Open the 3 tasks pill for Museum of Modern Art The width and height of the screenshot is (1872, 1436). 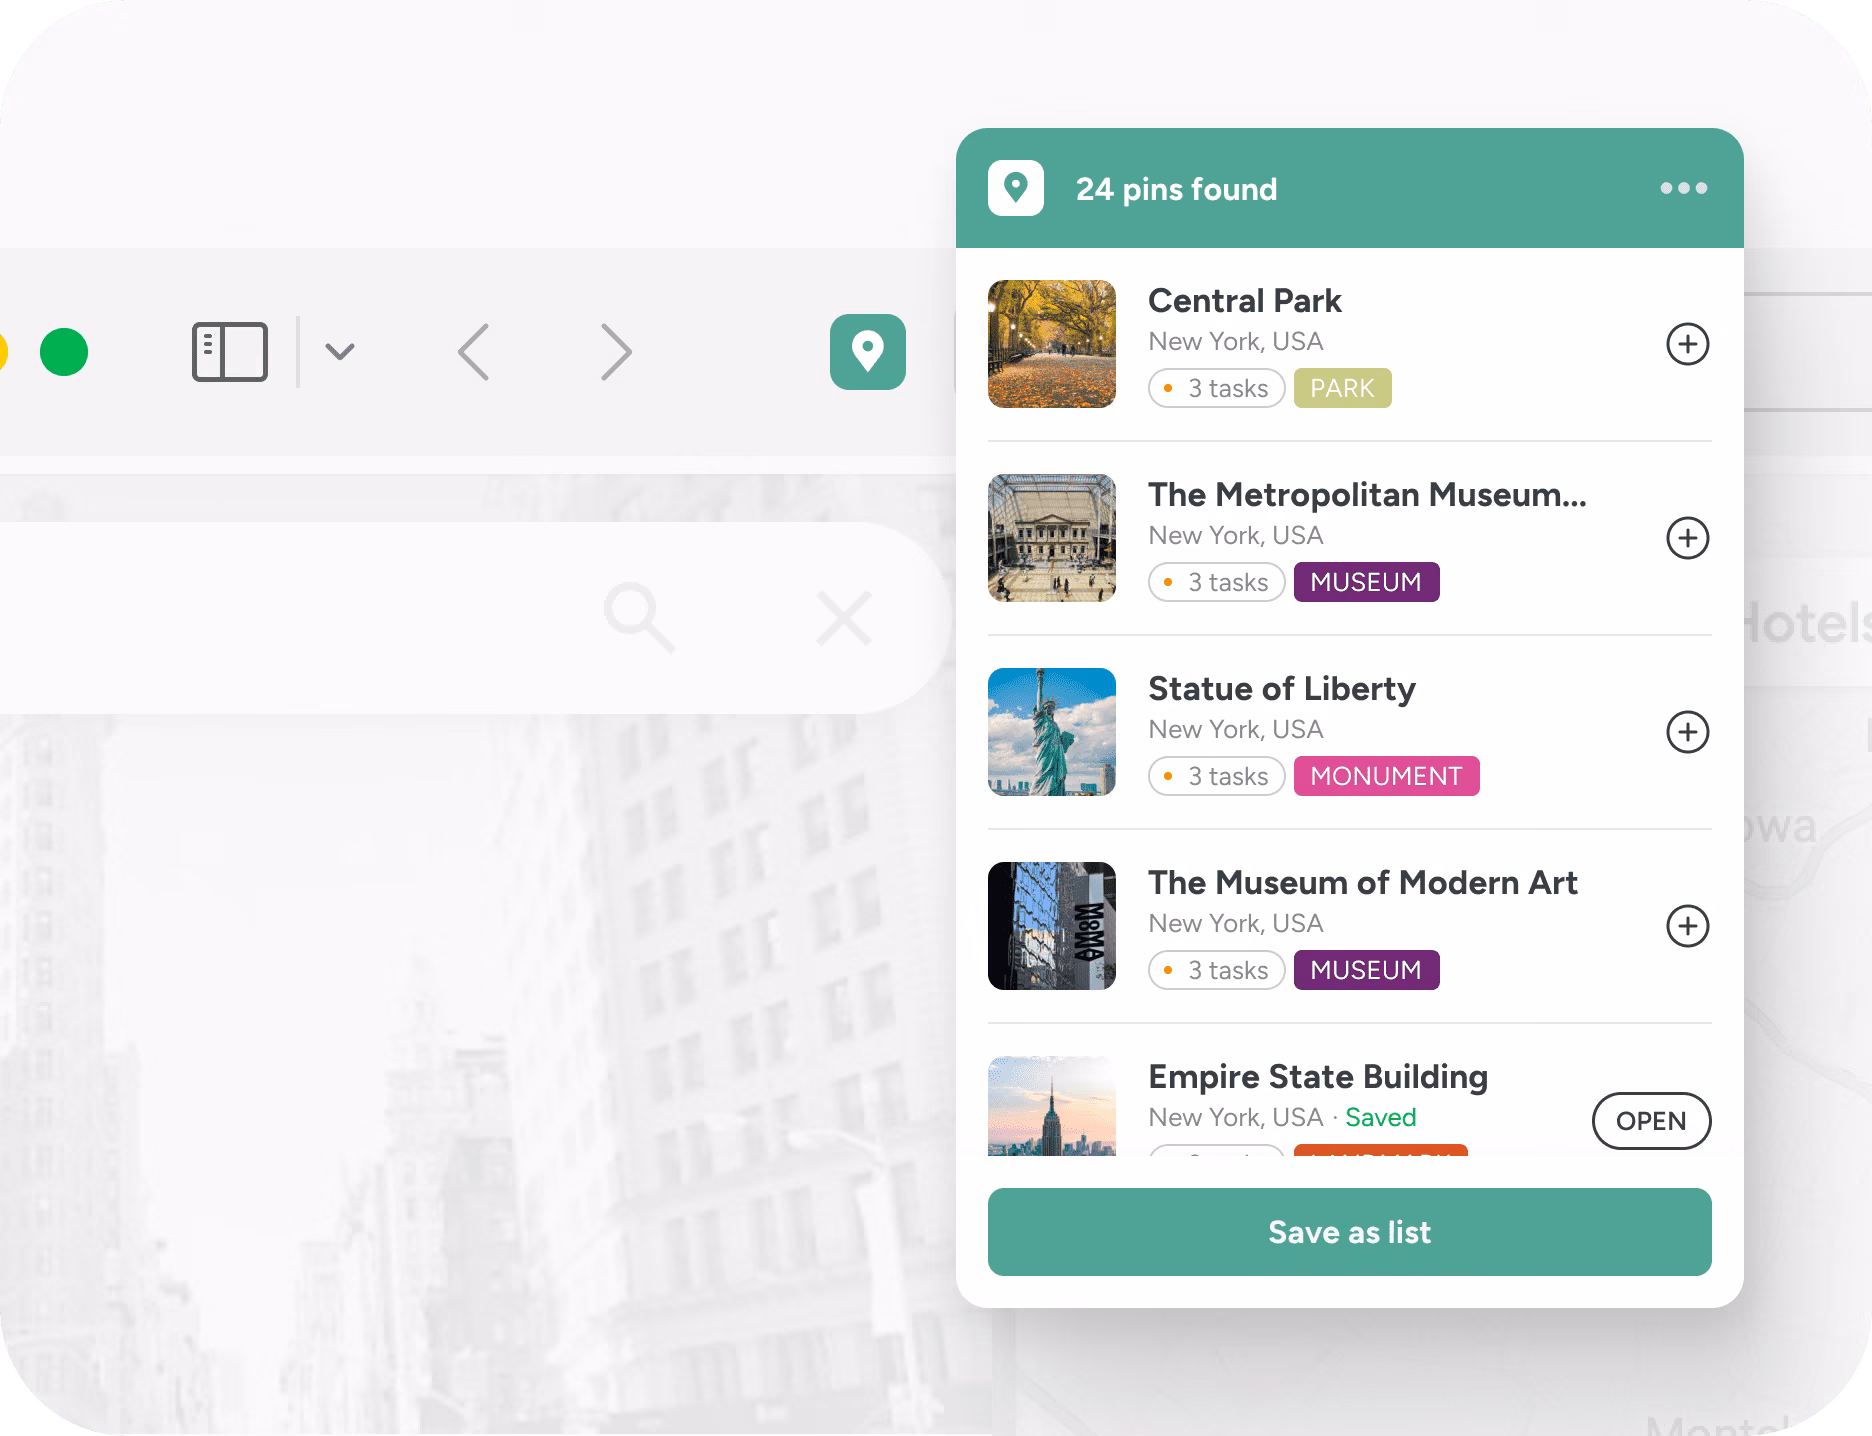point(1217,970)
